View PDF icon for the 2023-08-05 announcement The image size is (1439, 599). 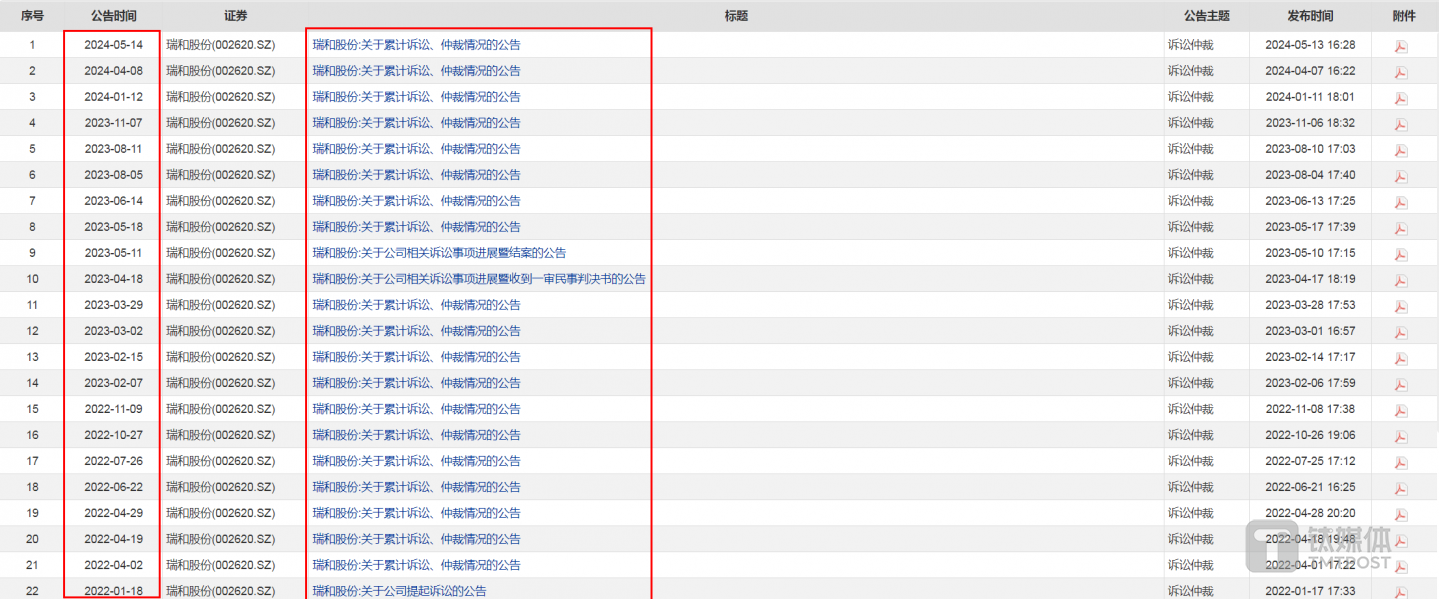[x=1401, y=176]
